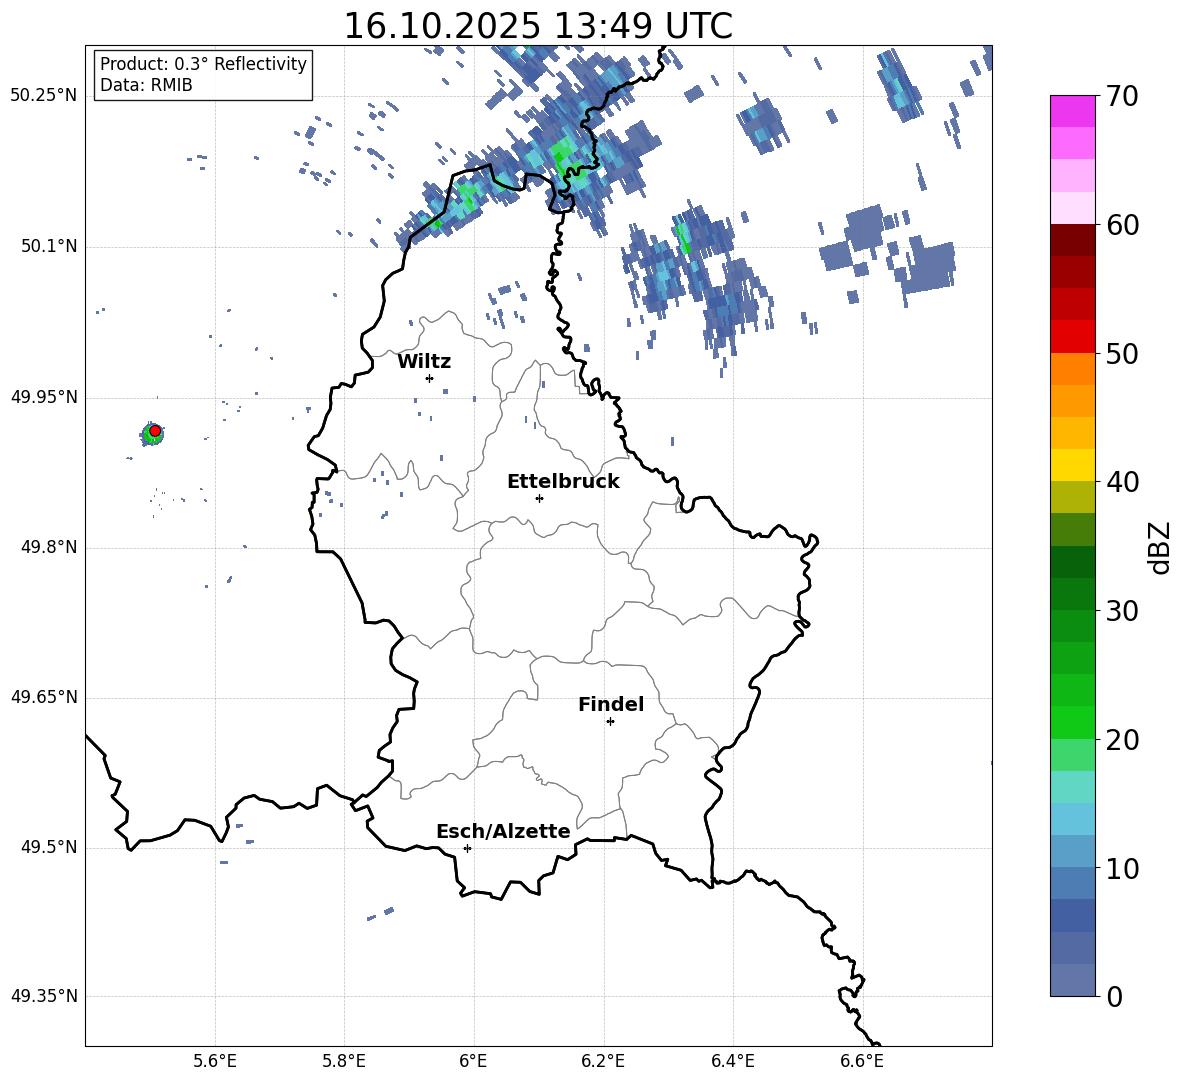Click the Esch/Alzette city label
Screen dimensions: 1184x1081
point(503,832)
